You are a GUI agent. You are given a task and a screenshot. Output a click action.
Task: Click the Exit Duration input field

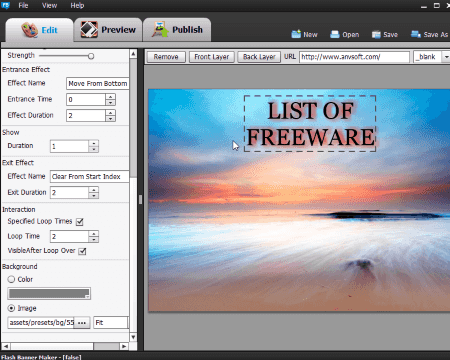[69, 193]
